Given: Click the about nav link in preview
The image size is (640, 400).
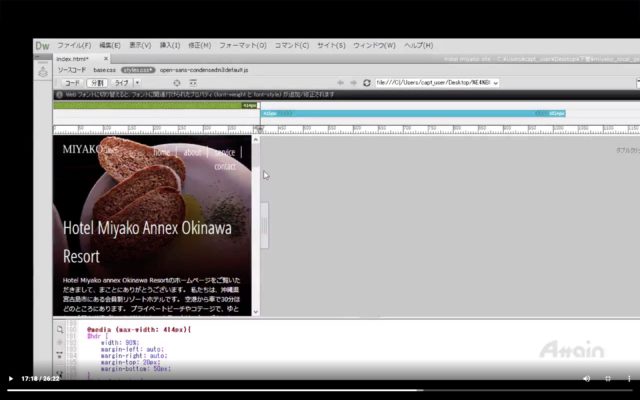Looking at the screenshot, I should click(192, 152).
